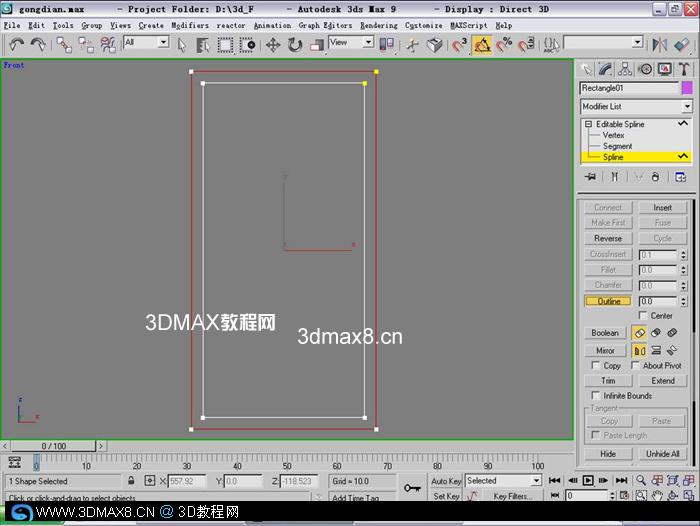The width and height of the screenshot is (700, 526).
Task: Open the Utilities command panel tab
Action: 683,69
